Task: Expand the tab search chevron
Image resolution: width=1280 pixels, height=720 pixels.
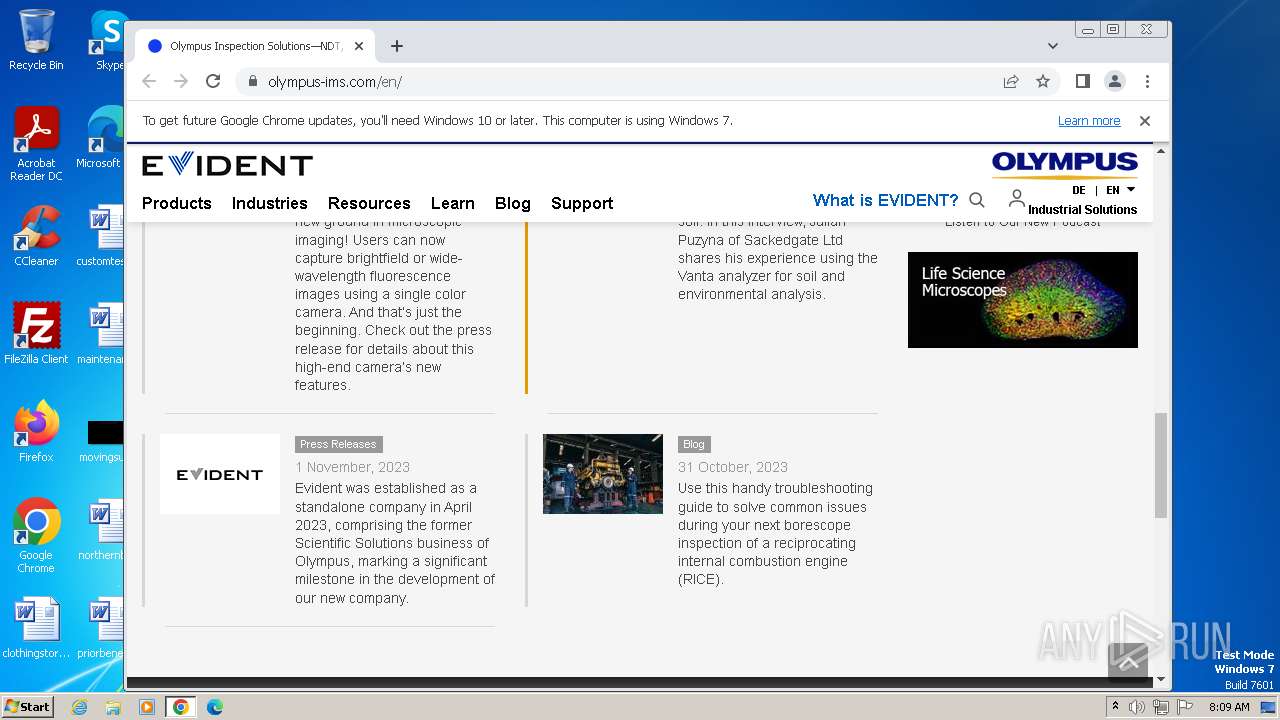Action: point(1053,46)
